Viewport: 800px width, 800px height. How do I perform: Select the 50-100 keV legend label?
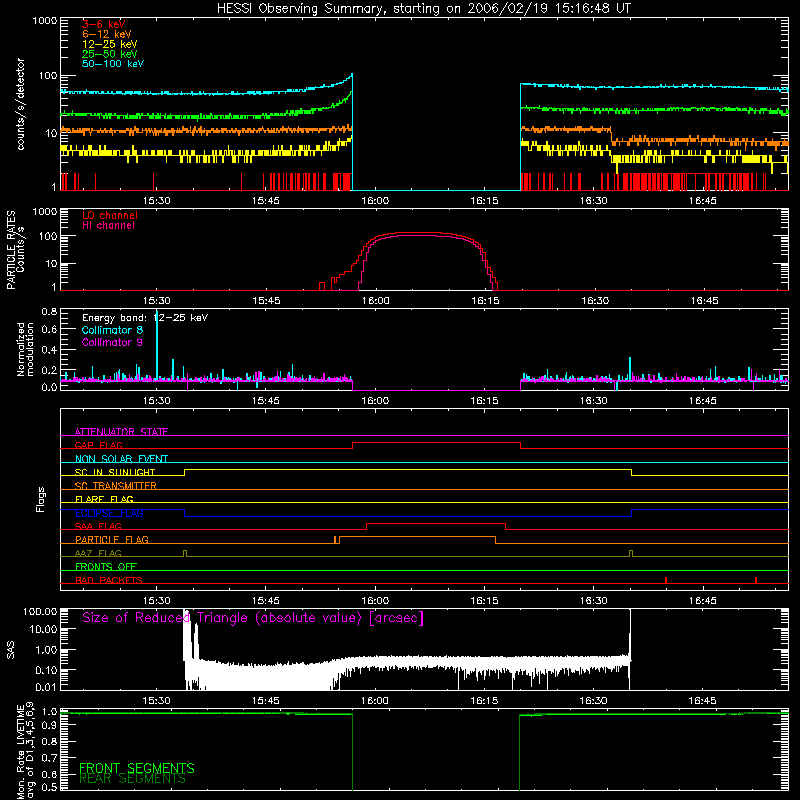(x=113, y=64)
